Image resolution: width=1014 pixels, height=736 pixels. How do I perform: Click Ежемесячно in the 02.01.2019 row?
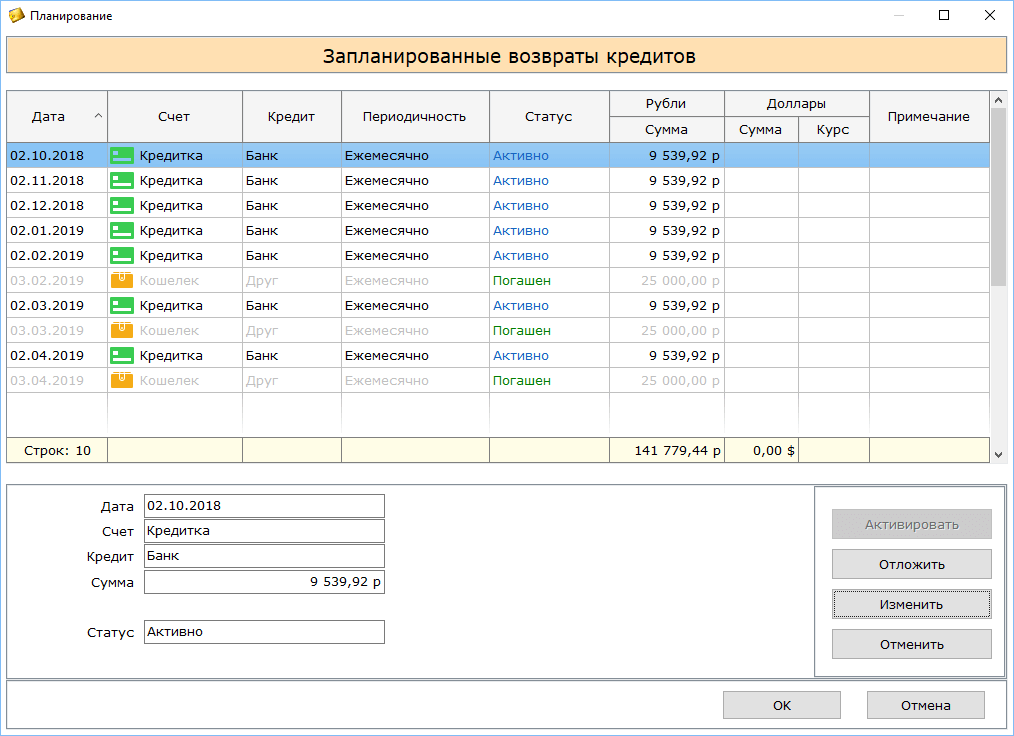[387, 230]
